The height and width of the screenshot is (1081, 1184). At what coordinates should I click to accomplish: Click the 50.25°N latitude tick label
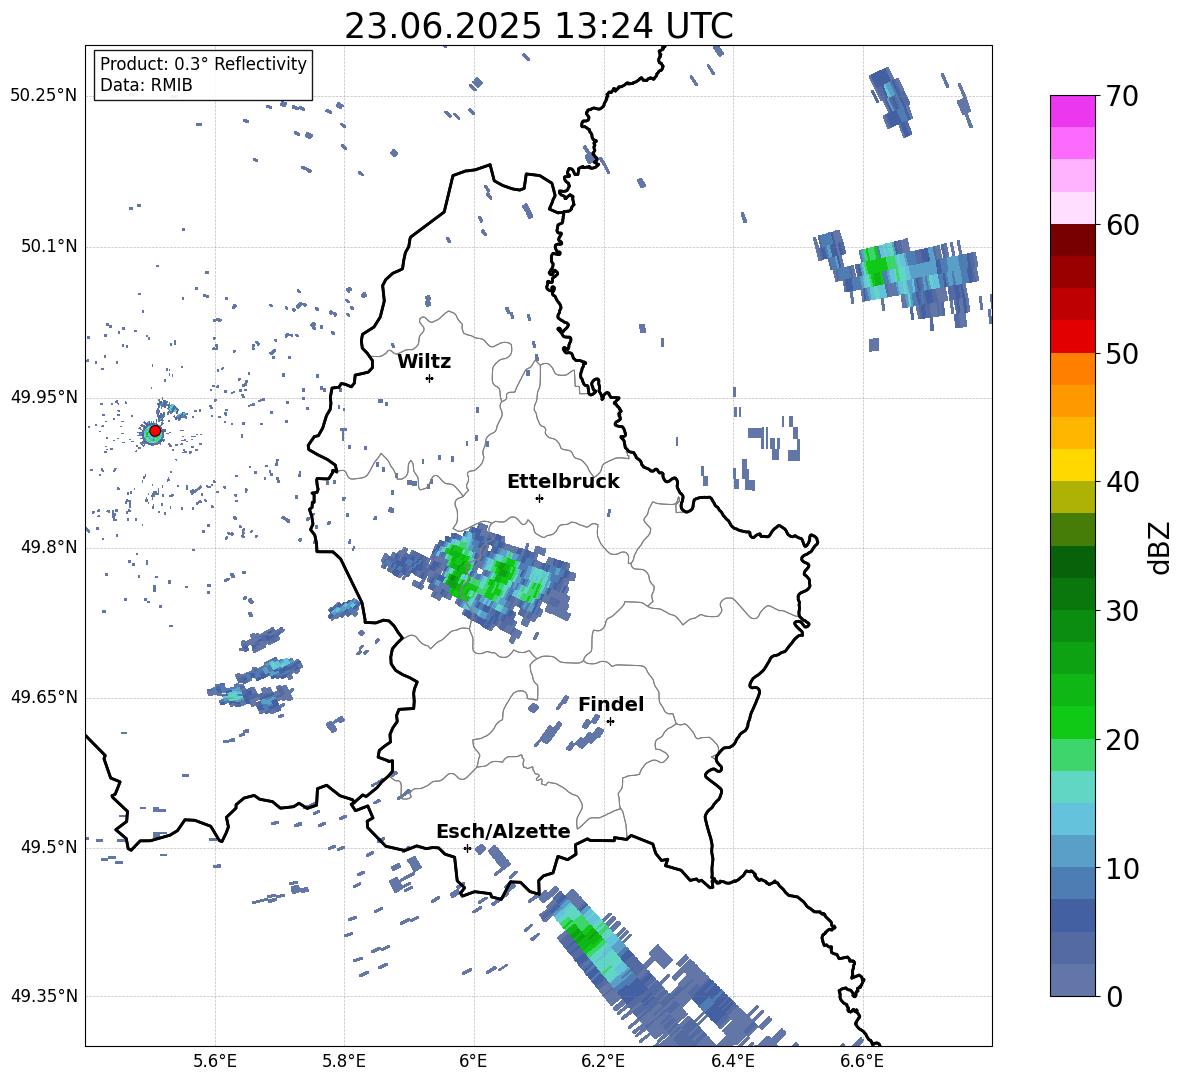[x=44, y=96]
